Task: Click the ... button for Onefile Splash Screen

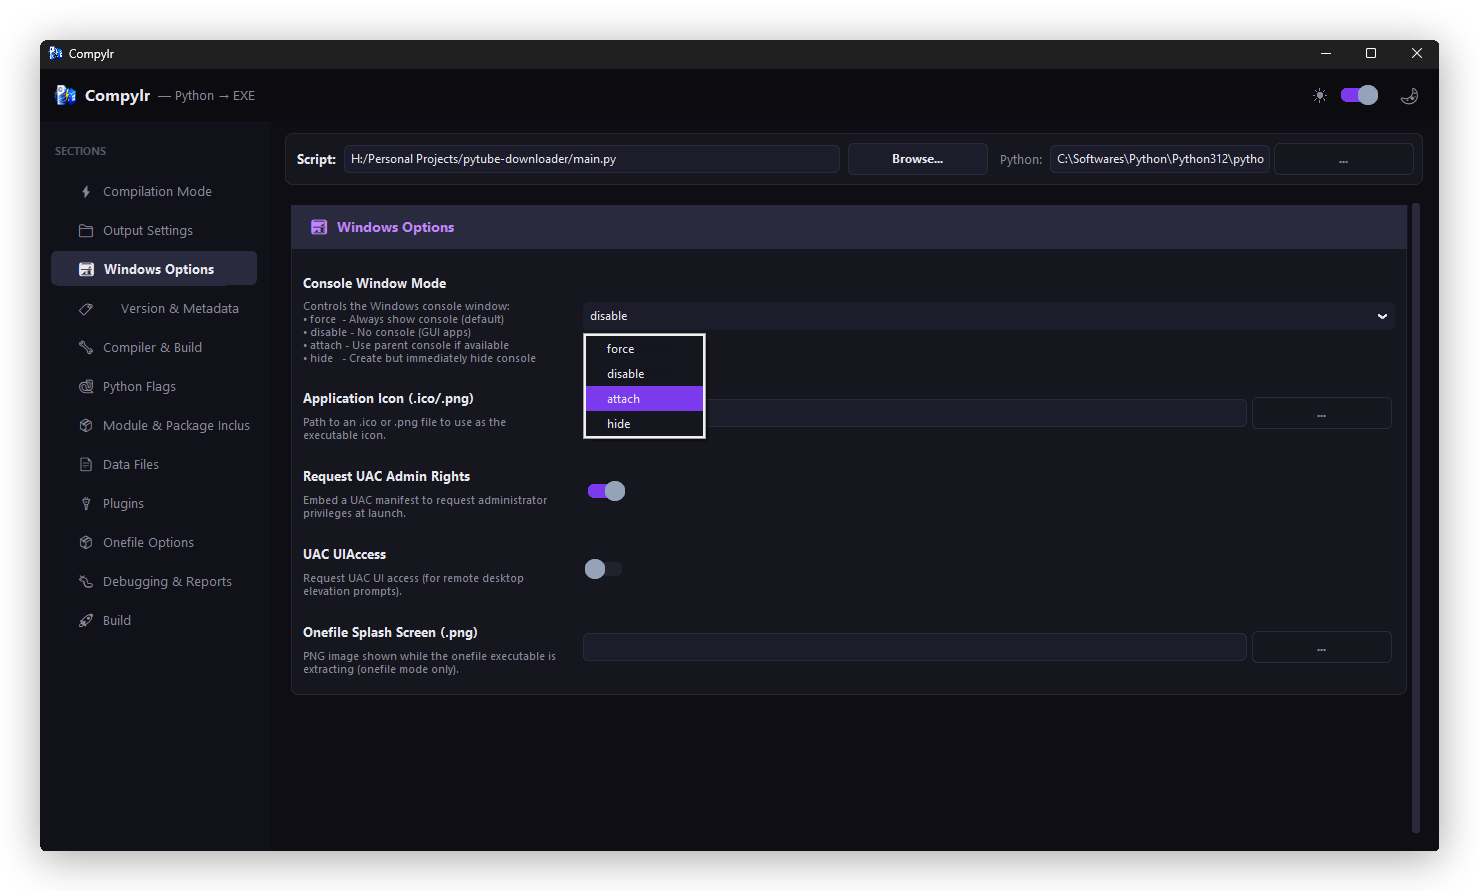Action: [1322, 647]
